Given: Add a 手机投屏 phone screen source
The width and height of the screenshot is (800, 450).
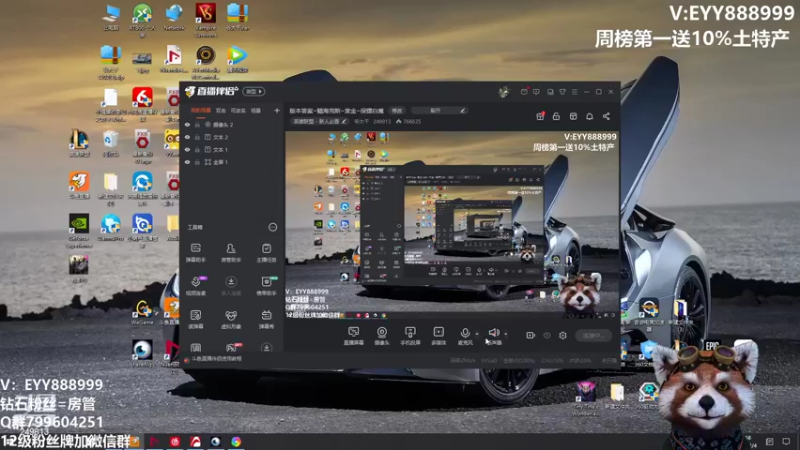Looking at the screenshot, I should coord(410,336).
